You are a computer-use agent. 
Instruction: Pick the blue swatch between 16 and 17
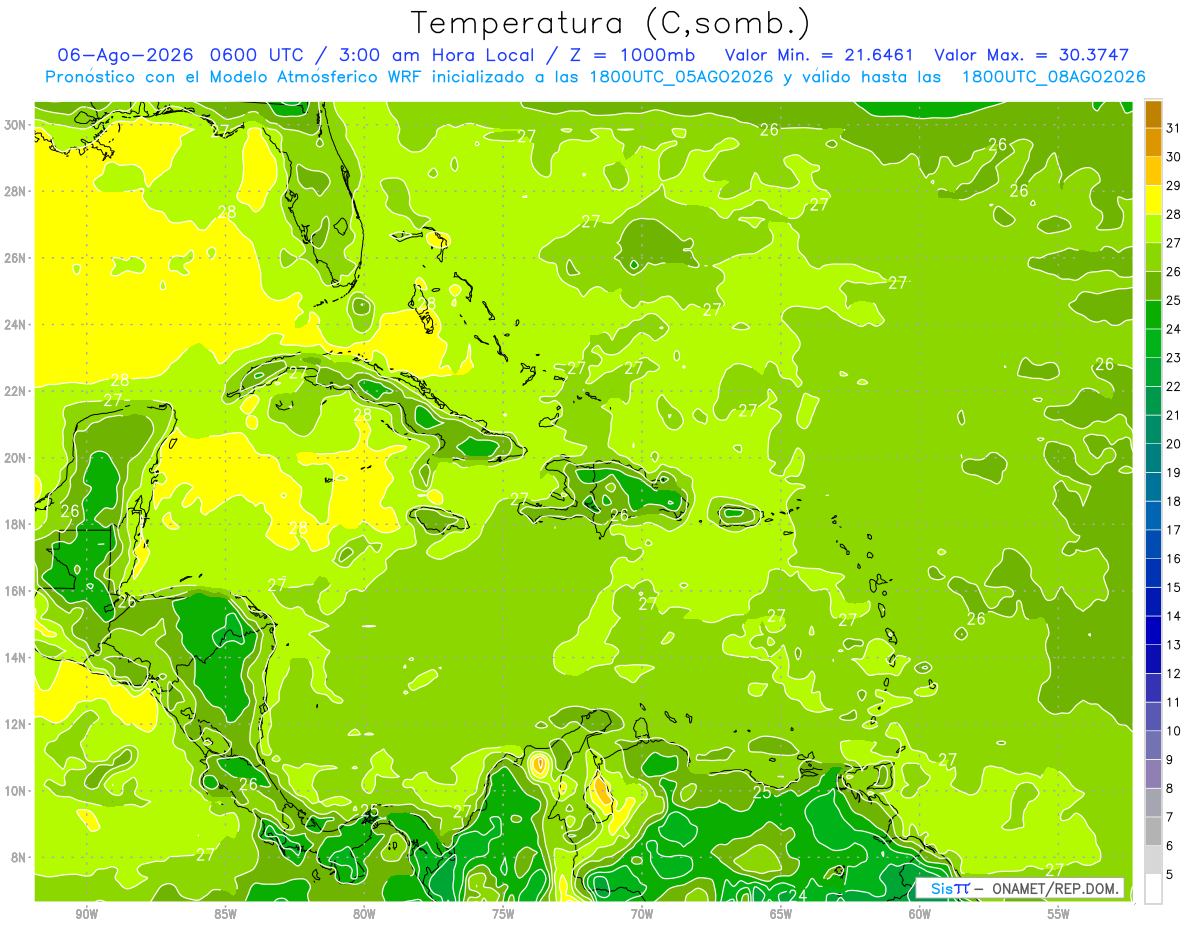click(1153, 544)
